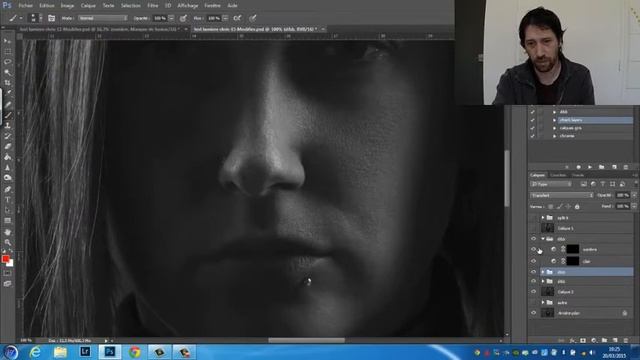Screen dimensions: 640x360
Task: Select the Quick Selection tool
Action: point(7,73)
